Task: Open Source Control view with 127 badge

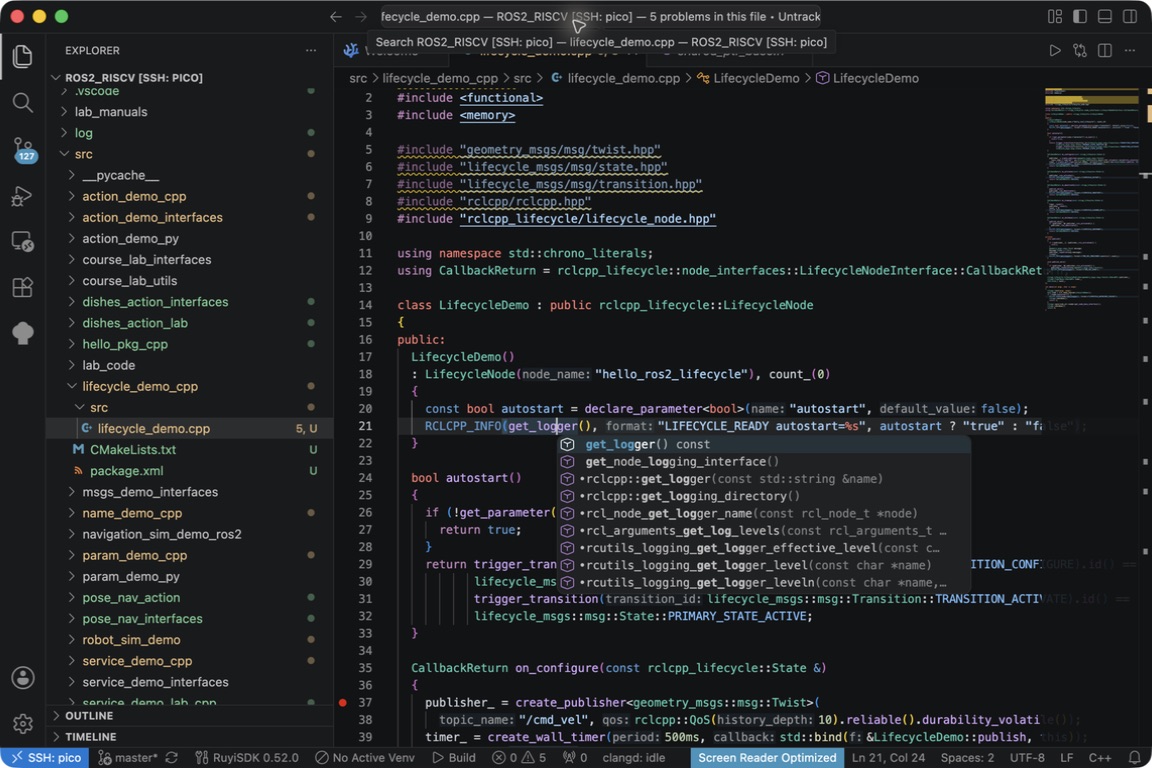Action: [23, 149]
